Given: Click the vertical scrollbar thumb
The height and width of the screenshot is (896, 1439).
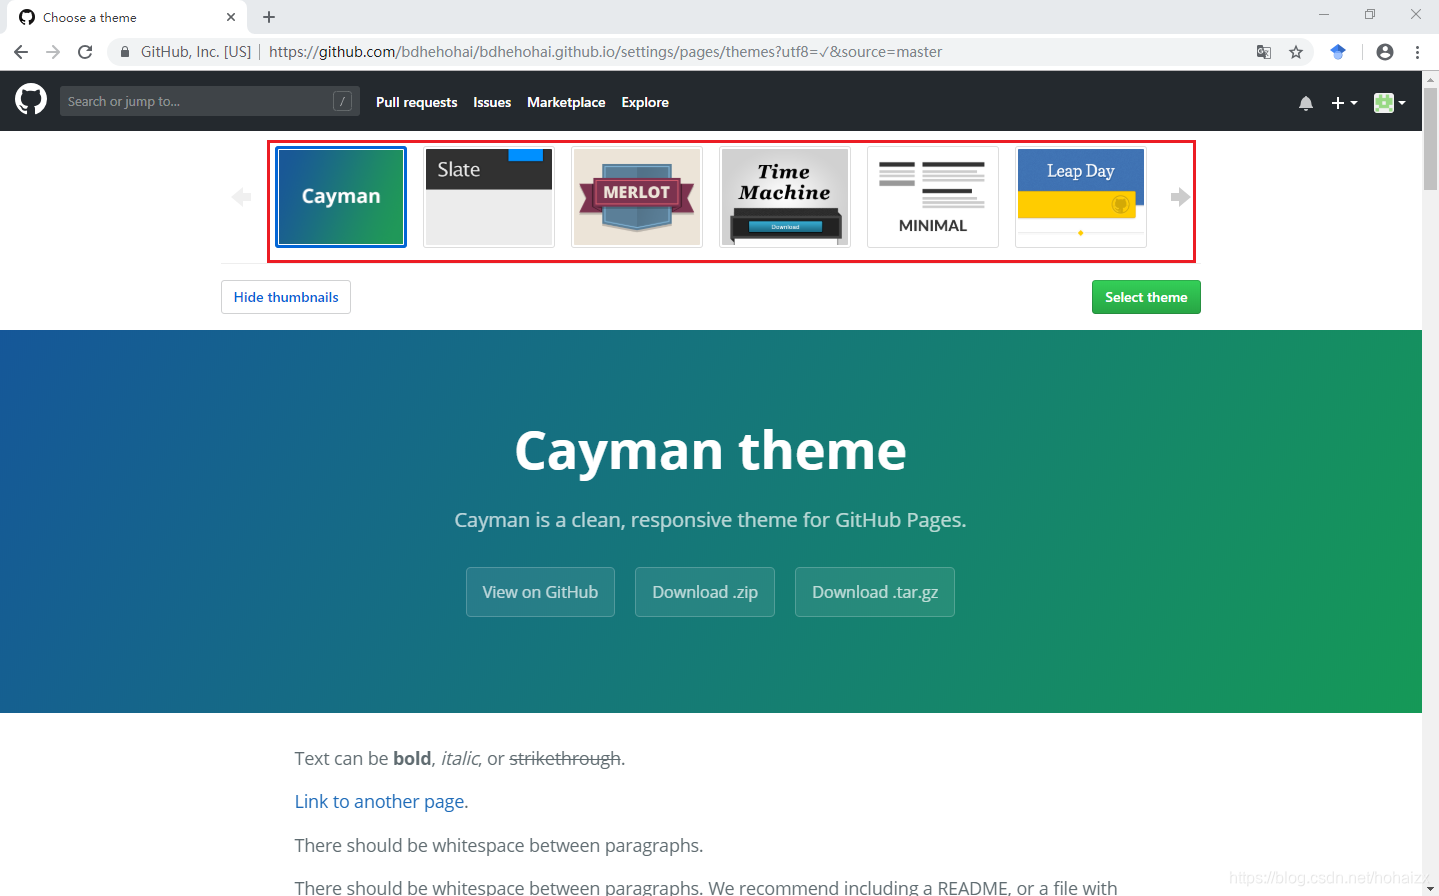Looking at the screenshot, I should pyautogui.click(x=1430, y=138).
